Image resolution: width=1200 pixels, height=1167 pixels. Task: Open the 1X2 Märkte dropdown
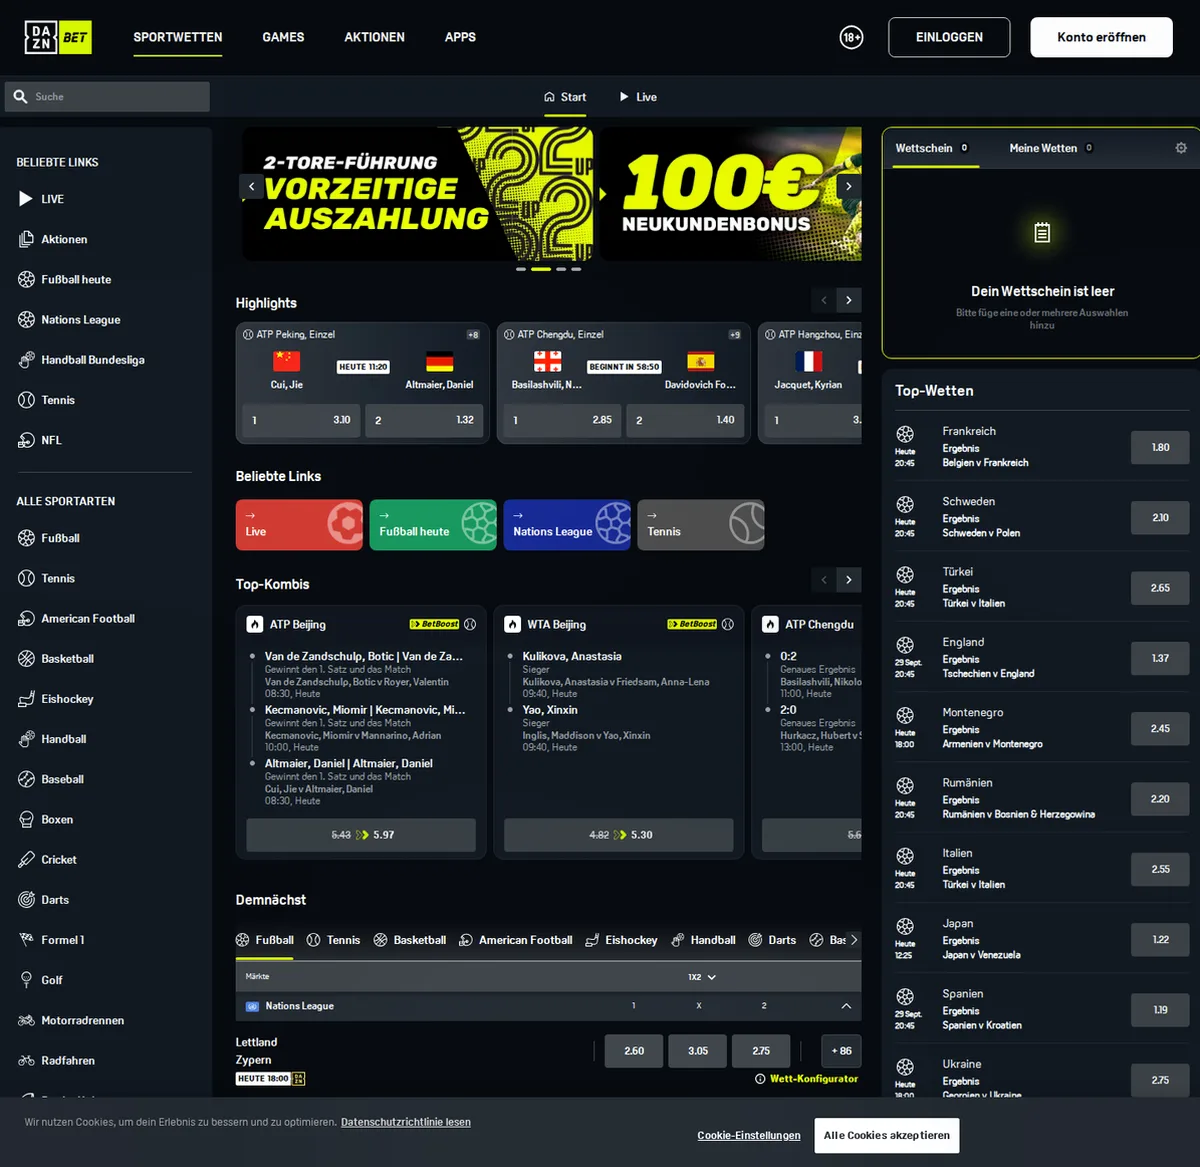click(x=701, y=977)
